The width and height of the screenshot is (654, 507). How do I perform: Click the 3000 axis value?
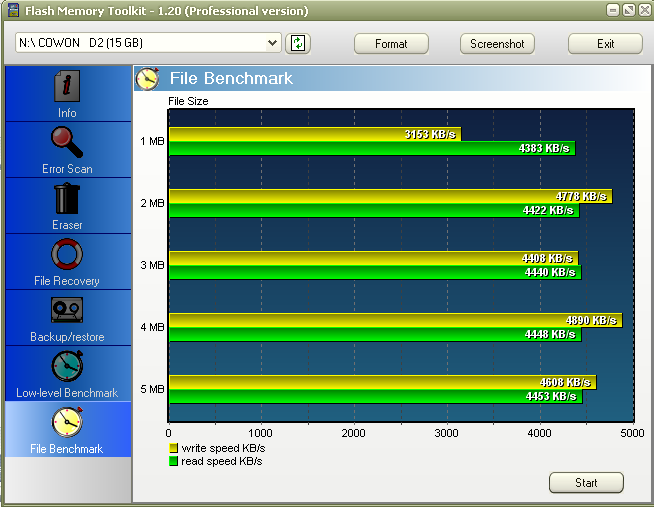click(x=446, y=433)
